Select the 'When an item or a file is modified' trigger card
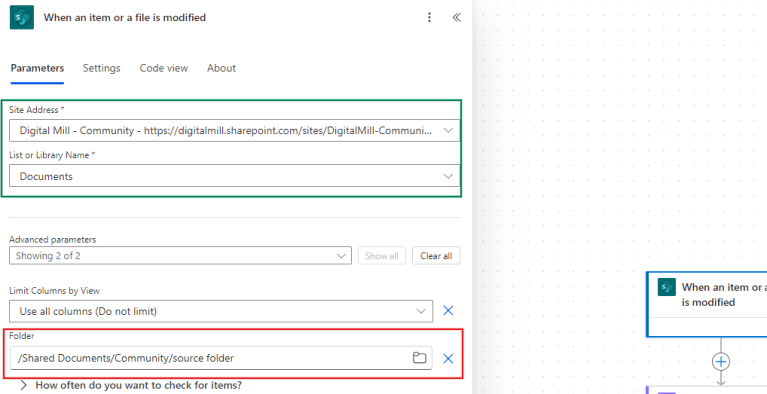Screen dimensions: 767x394 click(707, 304)
